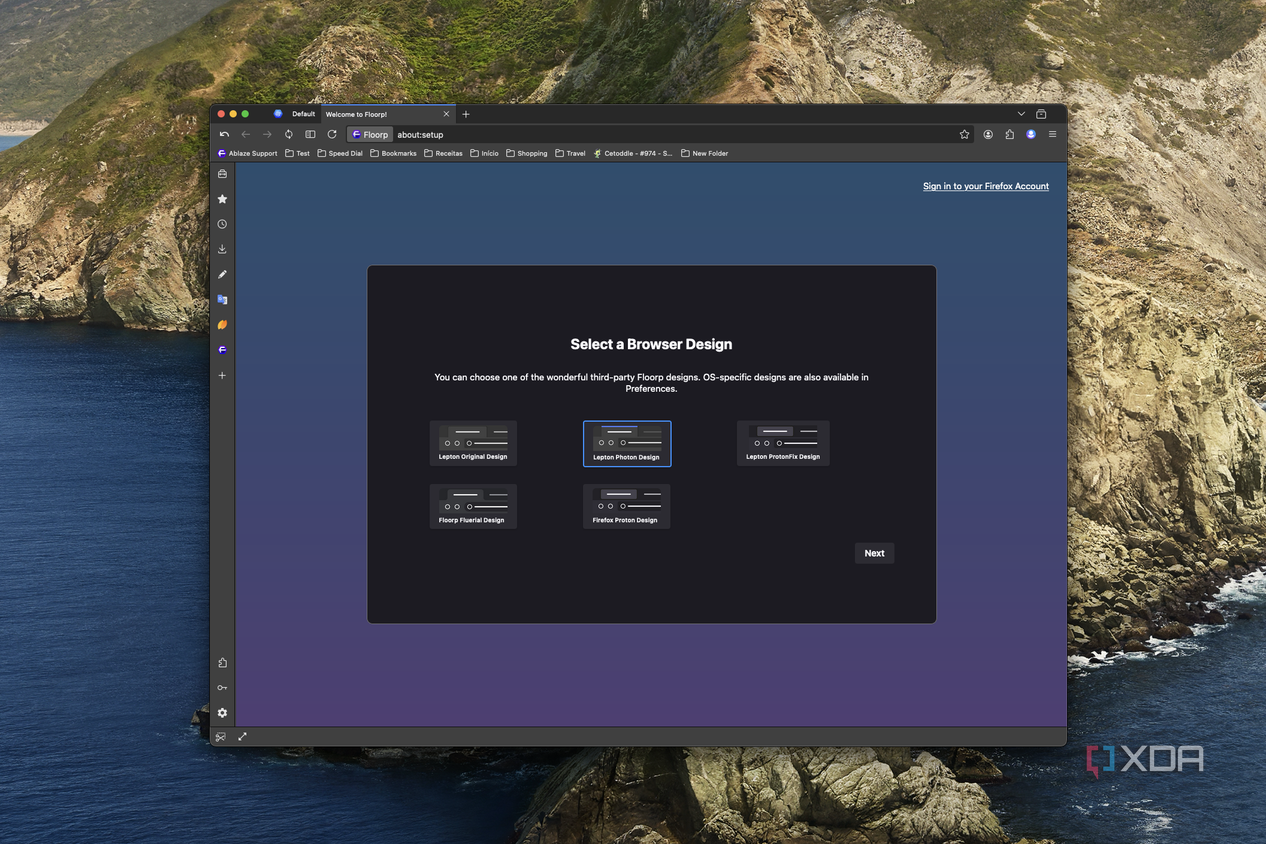Click the workspace icon in the tab bar
Viewport: 1266px width, 844px height.
(278, 114)
